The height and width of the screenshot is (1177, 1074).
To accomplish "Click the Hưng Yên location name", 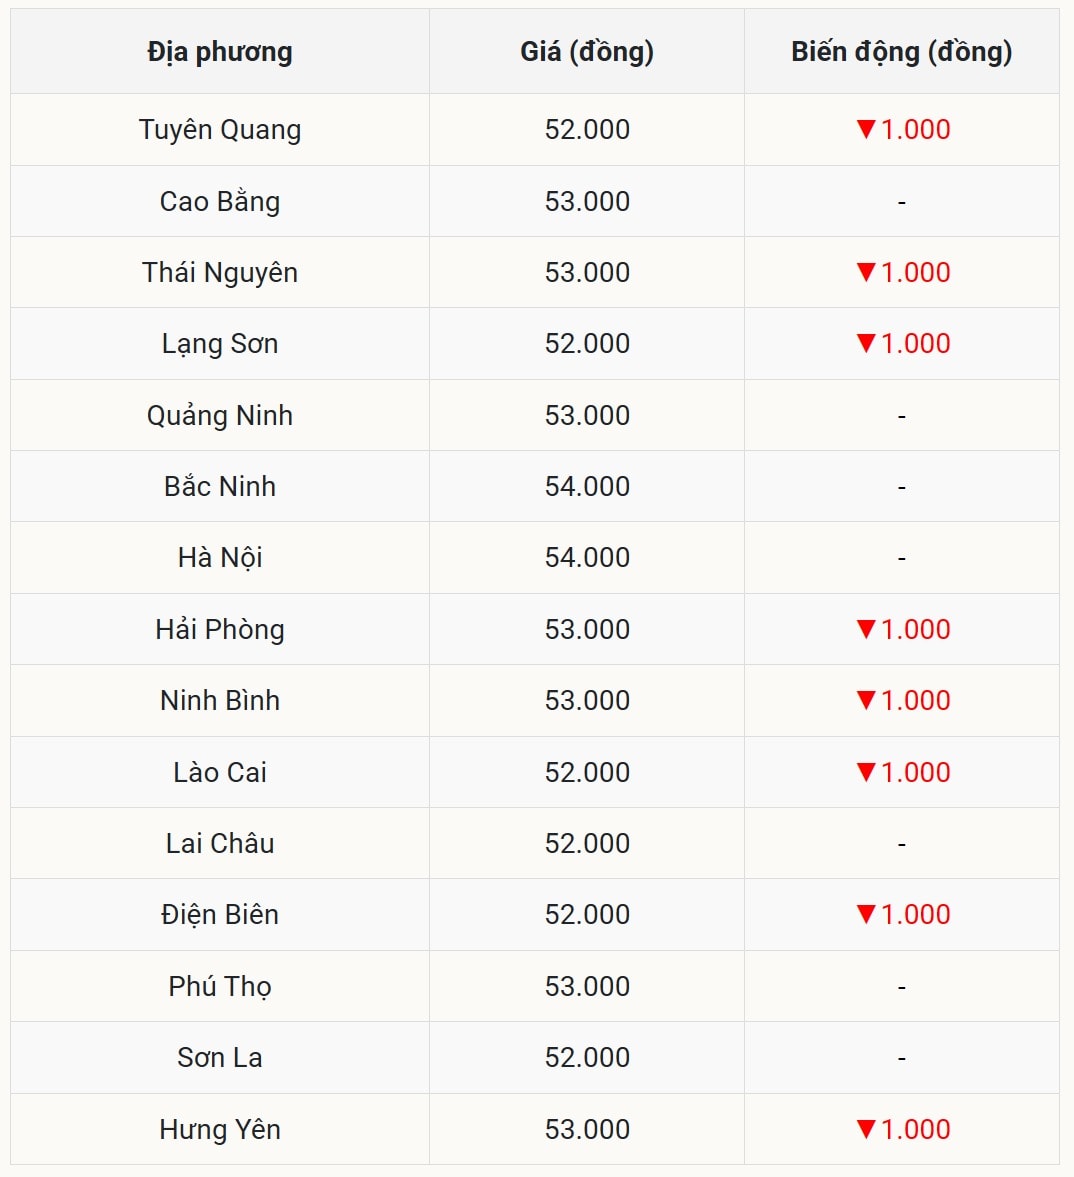I will point(220,1129).
